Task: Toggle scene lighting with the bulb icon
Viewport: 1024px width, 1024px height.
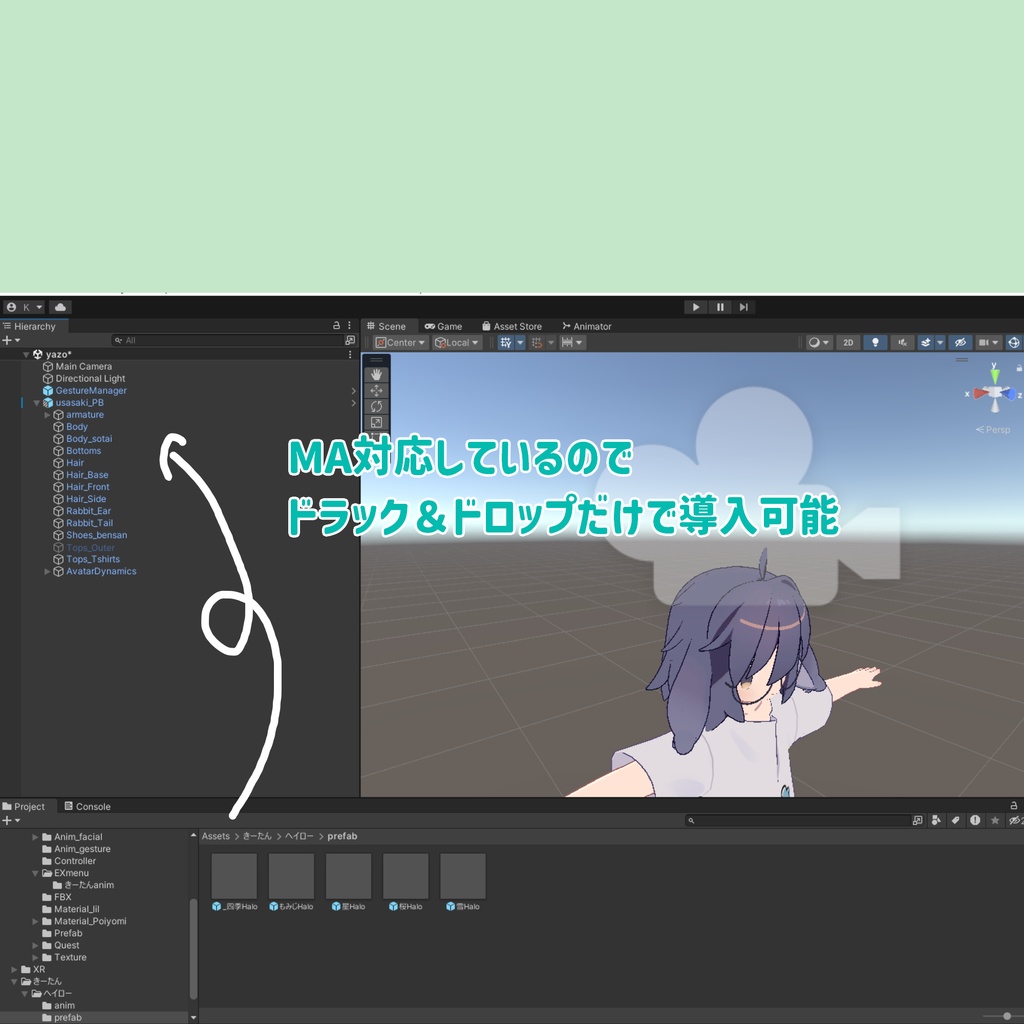Action: [x=876, y=342]
